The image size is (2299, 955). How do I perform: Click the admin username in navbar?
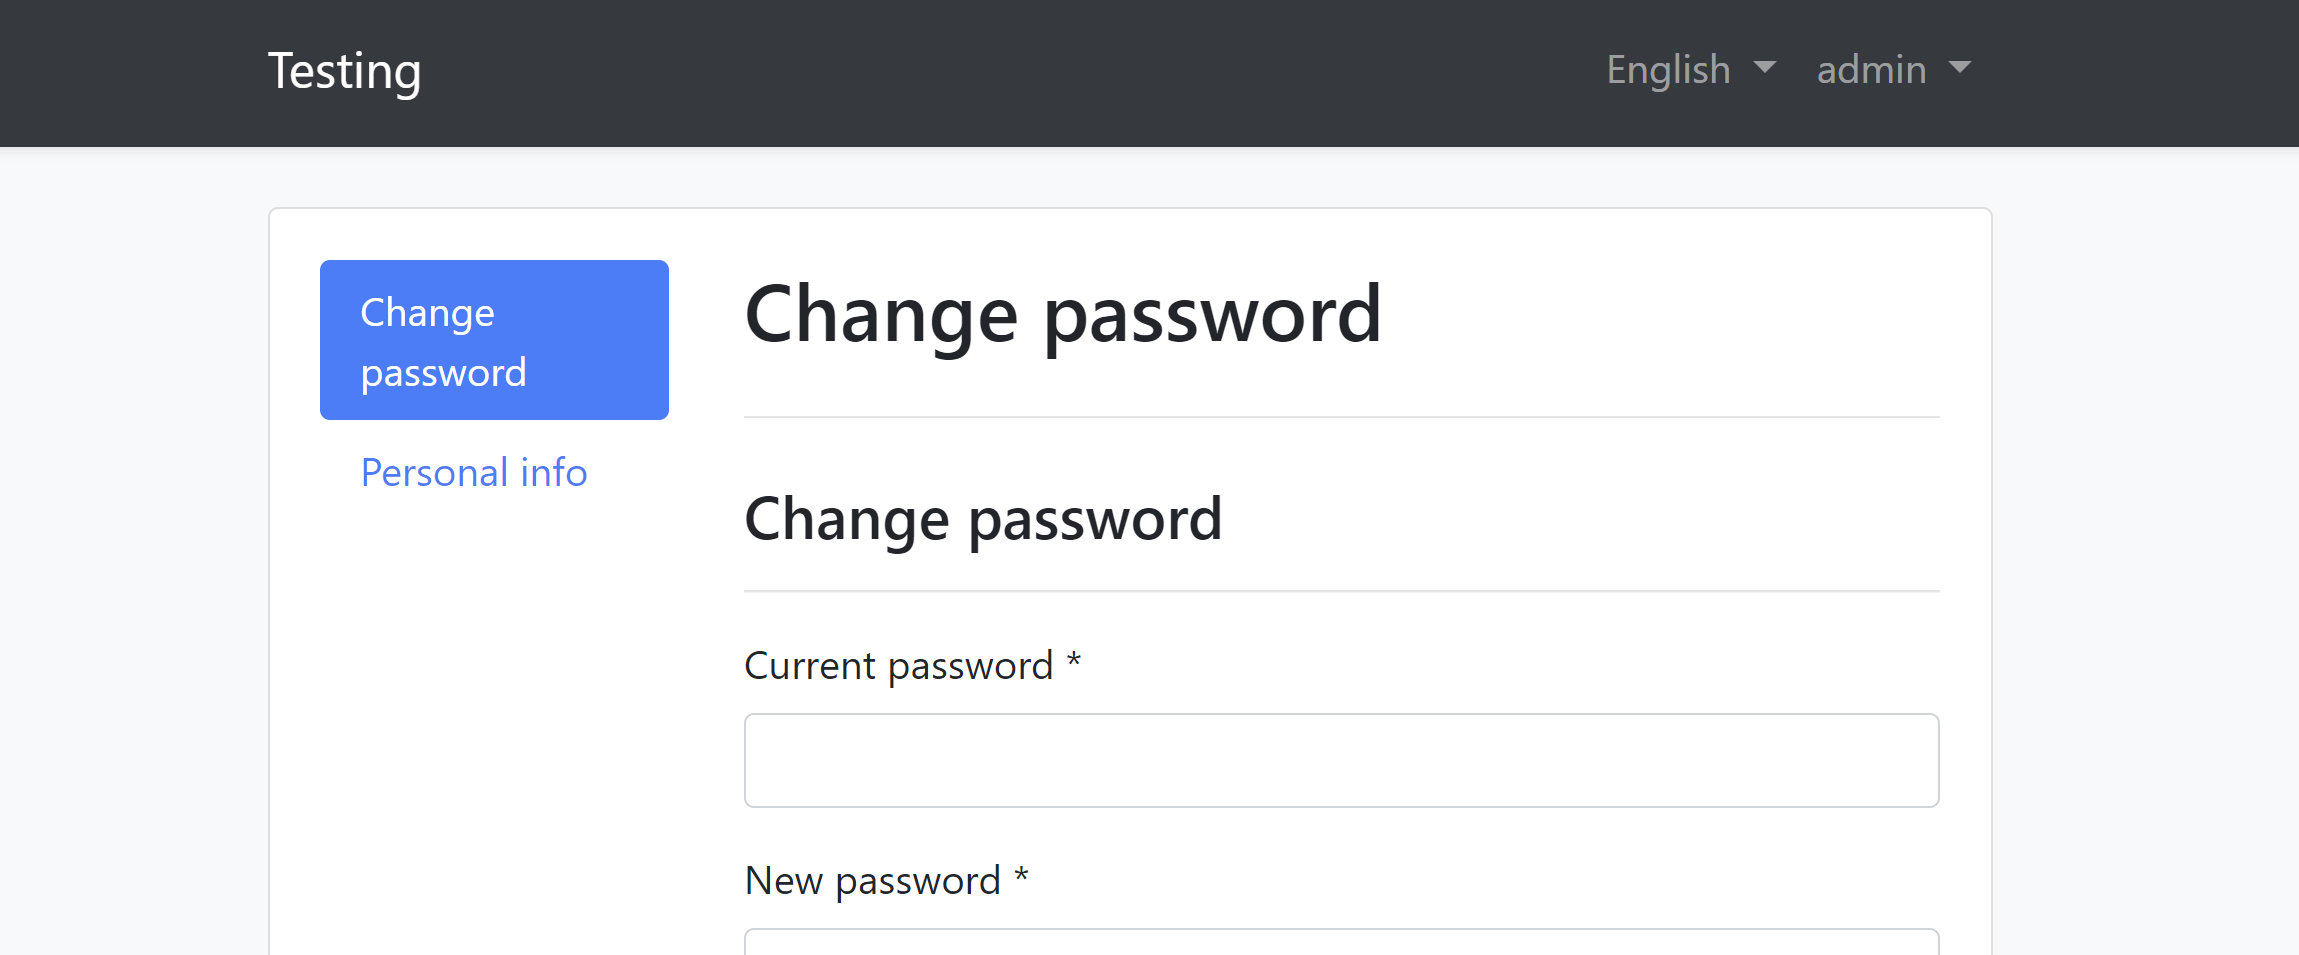pos(1869,69)
